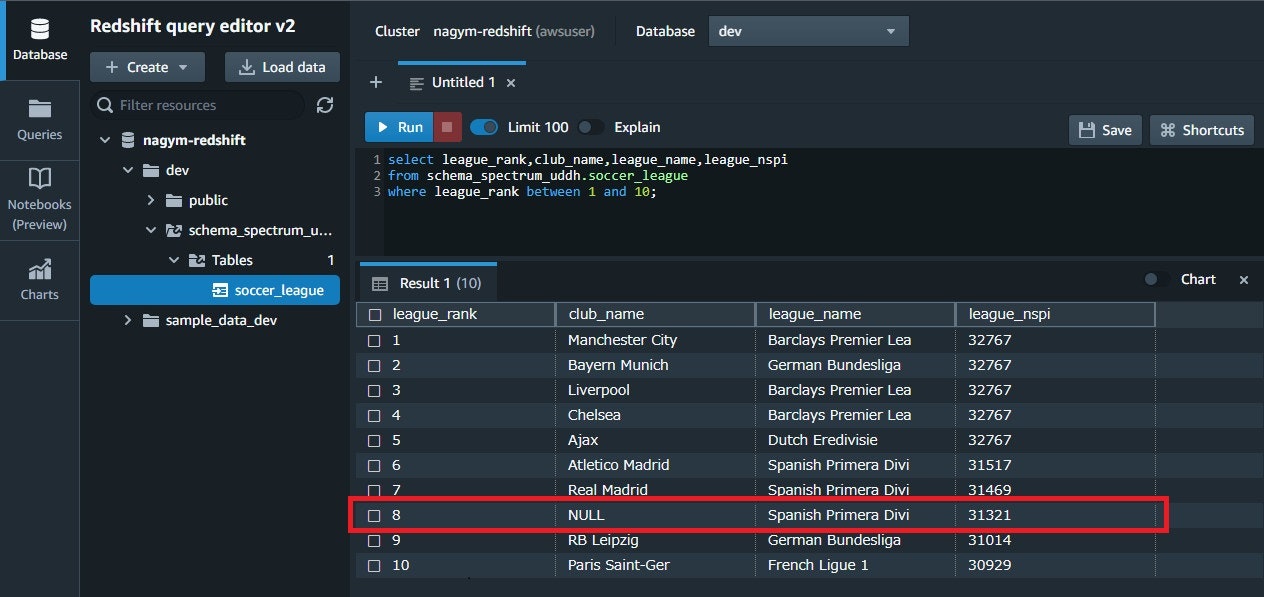Image resolution: width=1264 pixels, height=597 pixels.
Task: Check the row for Chelsea
Action: pyautogui.click(x=374, y=415)
